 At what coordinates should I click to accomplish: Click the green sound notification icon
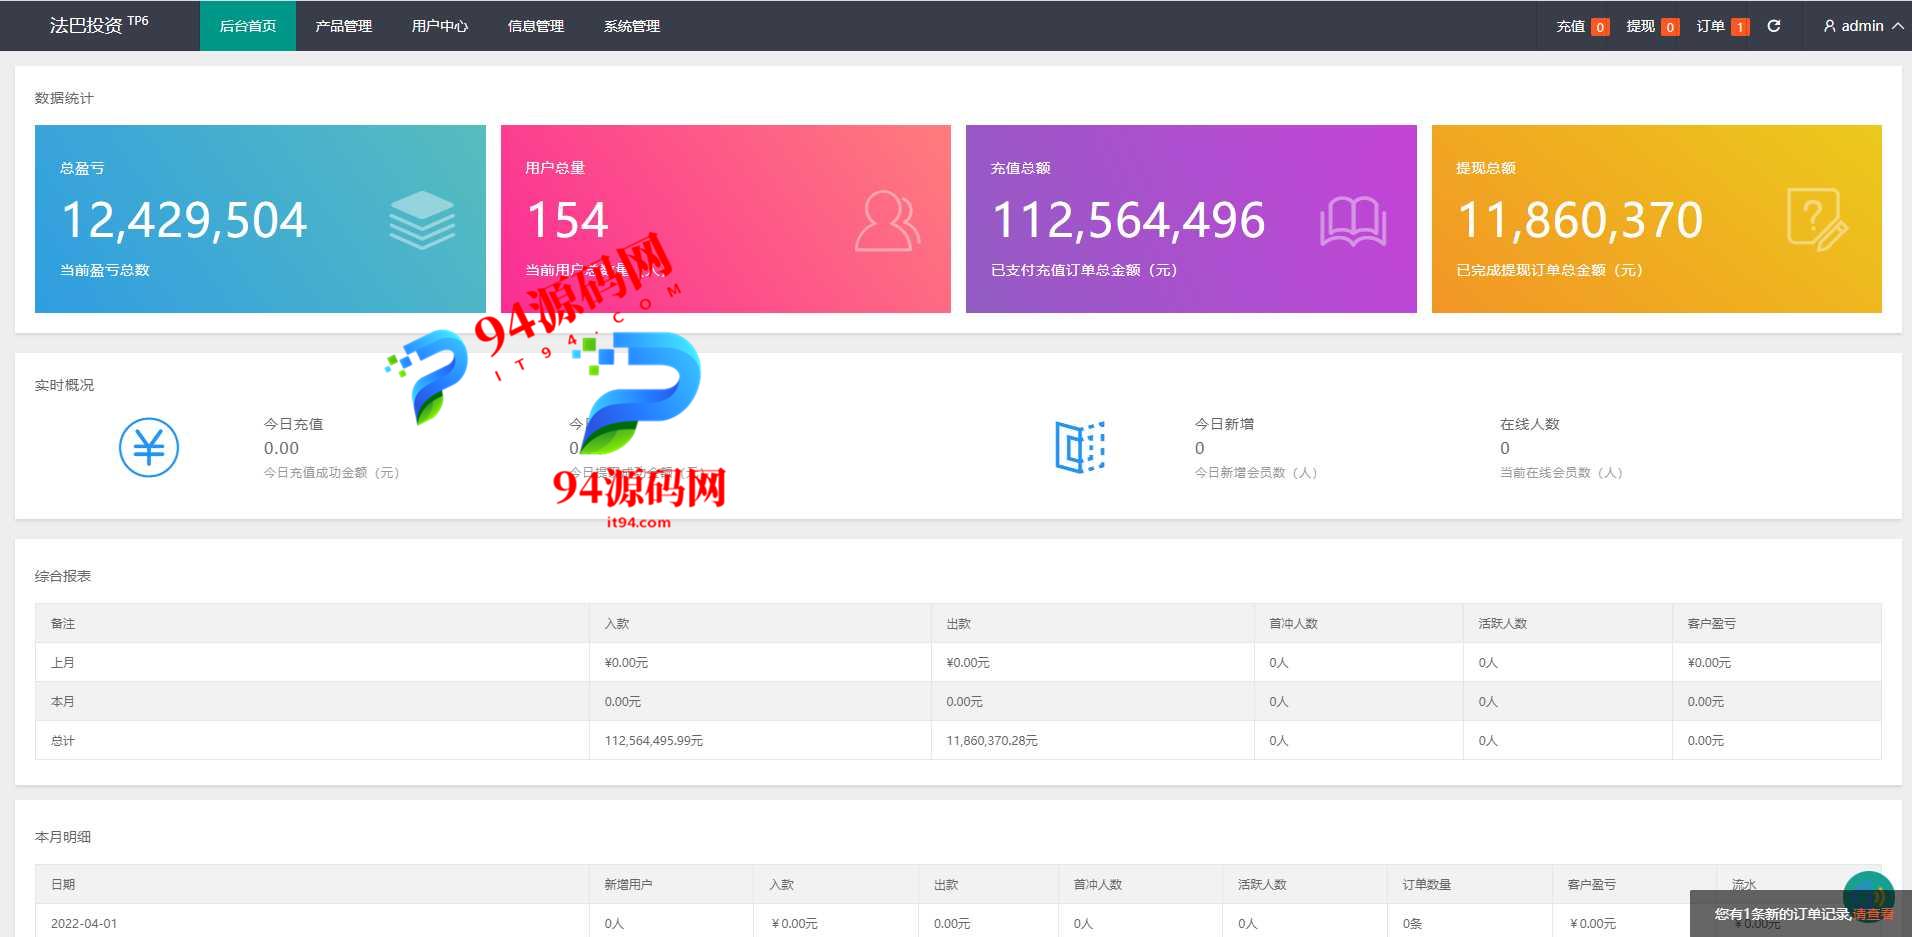[1868, 895]
